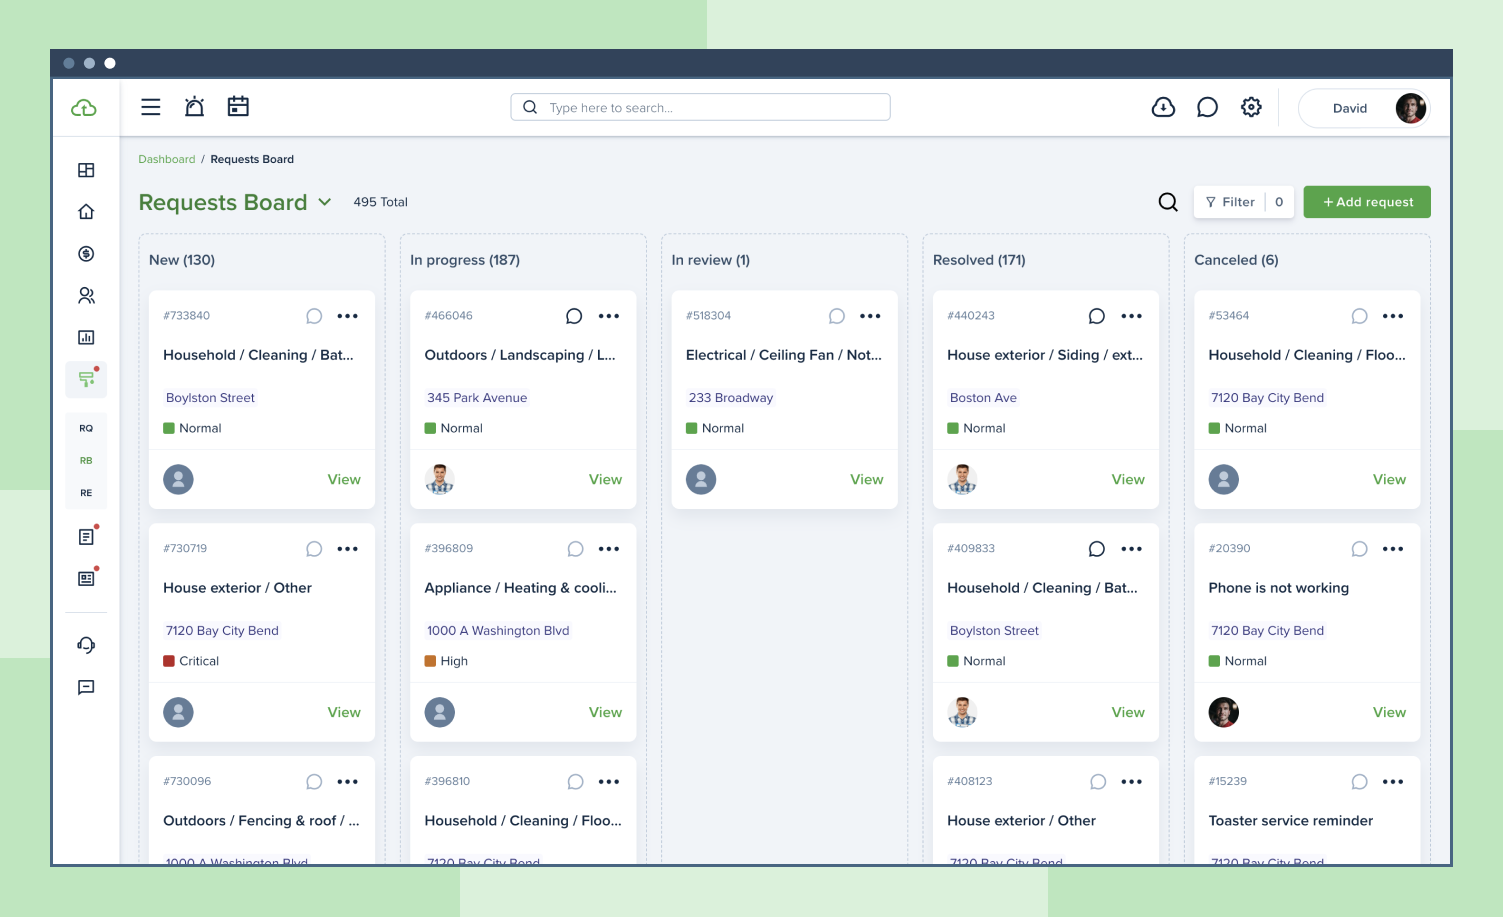Click the 345 Park Avenue address
The height and width of the screenshot is (917, 1503).
[477, 398]
